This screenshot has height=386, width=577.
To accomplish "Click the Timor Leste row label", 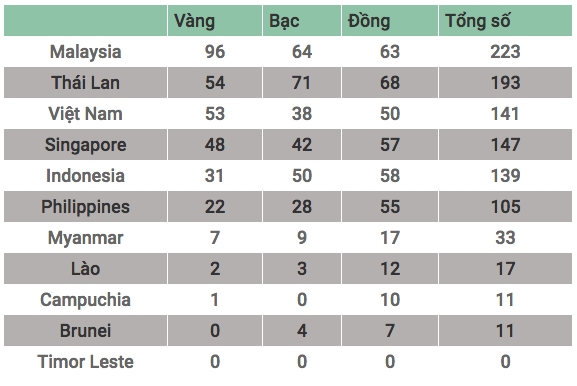I will click(x=85, y=361).
